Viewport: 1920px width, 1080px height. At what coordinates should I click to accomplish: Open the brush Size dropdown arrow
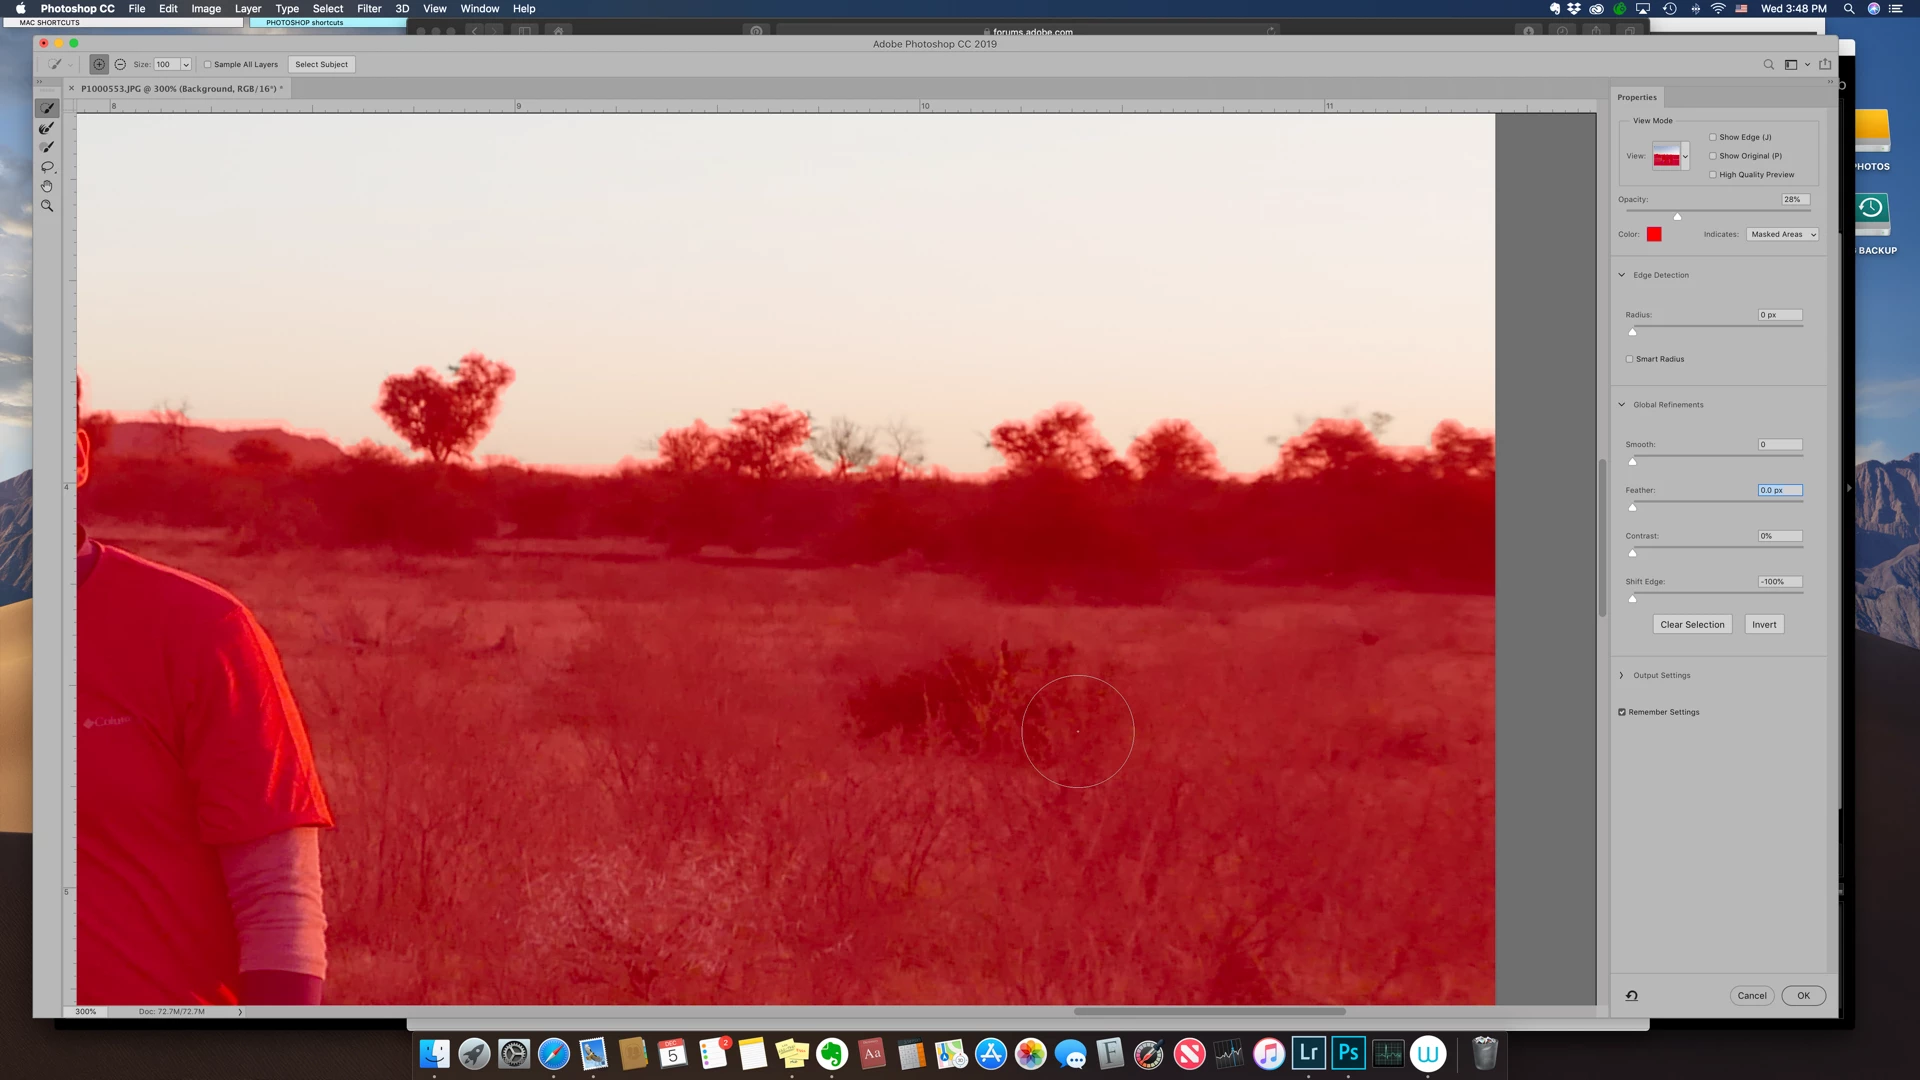pyautogui.click(x=186, y=64)
